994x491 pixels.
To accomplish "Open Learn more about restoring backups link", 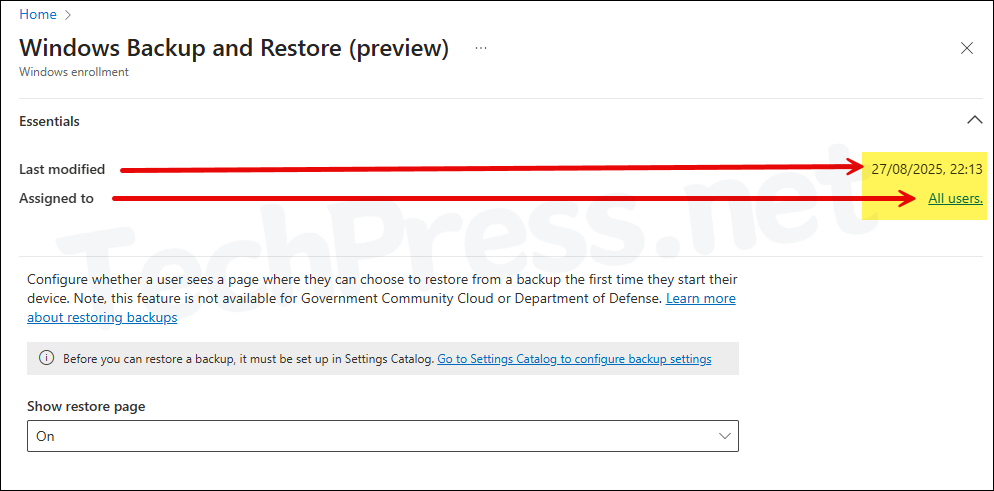I will pyautogui.click(x=381, y=307).
